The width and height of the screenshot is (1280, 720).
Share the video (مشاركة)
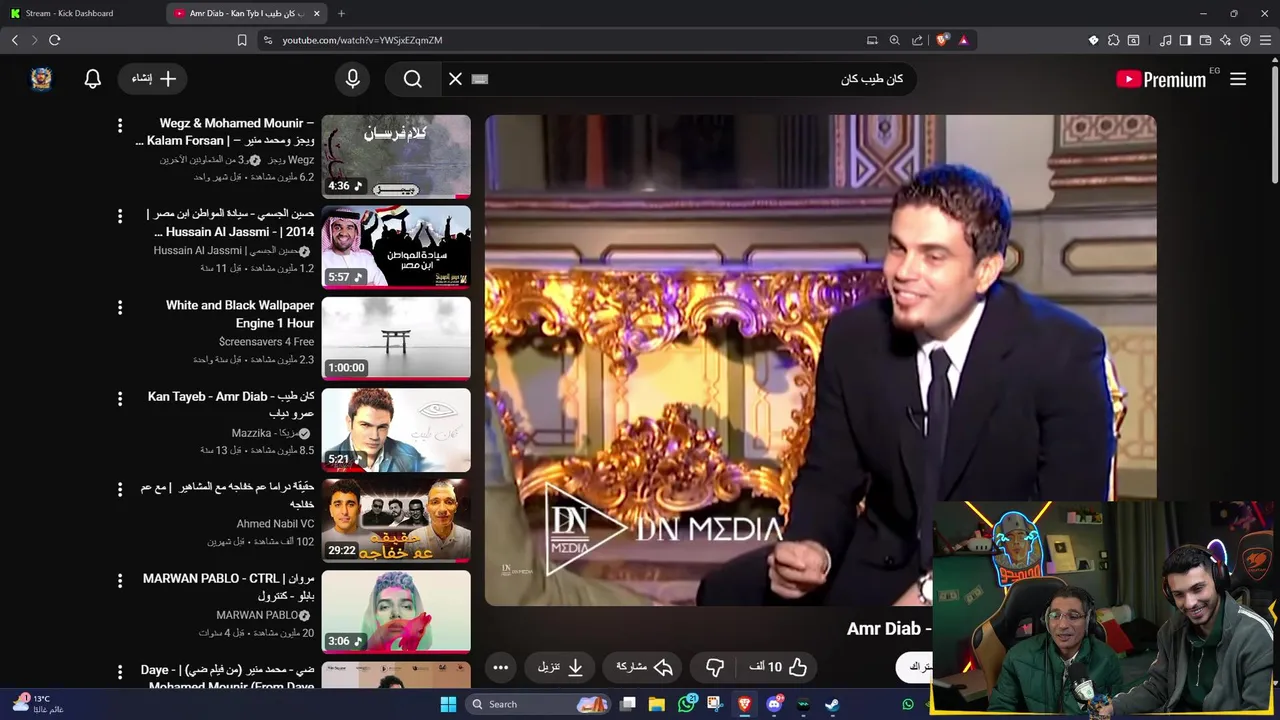[643, 667]
